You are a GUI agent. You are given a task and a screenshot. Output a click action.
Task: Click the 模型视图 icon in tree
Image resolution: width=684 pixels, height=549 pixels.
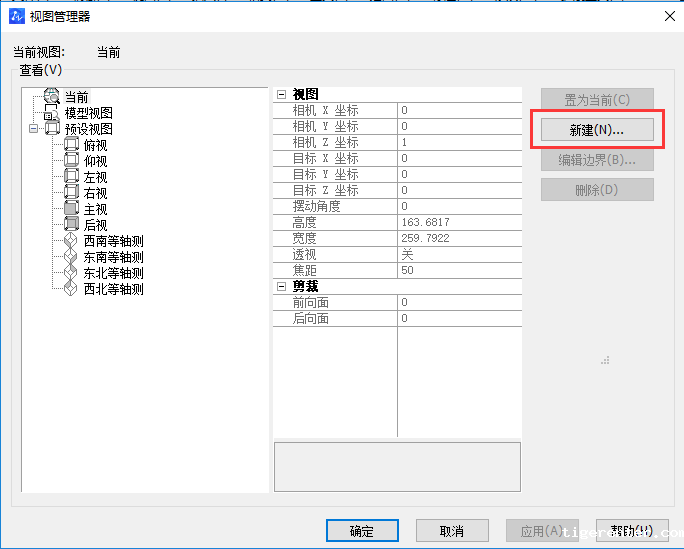click(x=52, y=113)
